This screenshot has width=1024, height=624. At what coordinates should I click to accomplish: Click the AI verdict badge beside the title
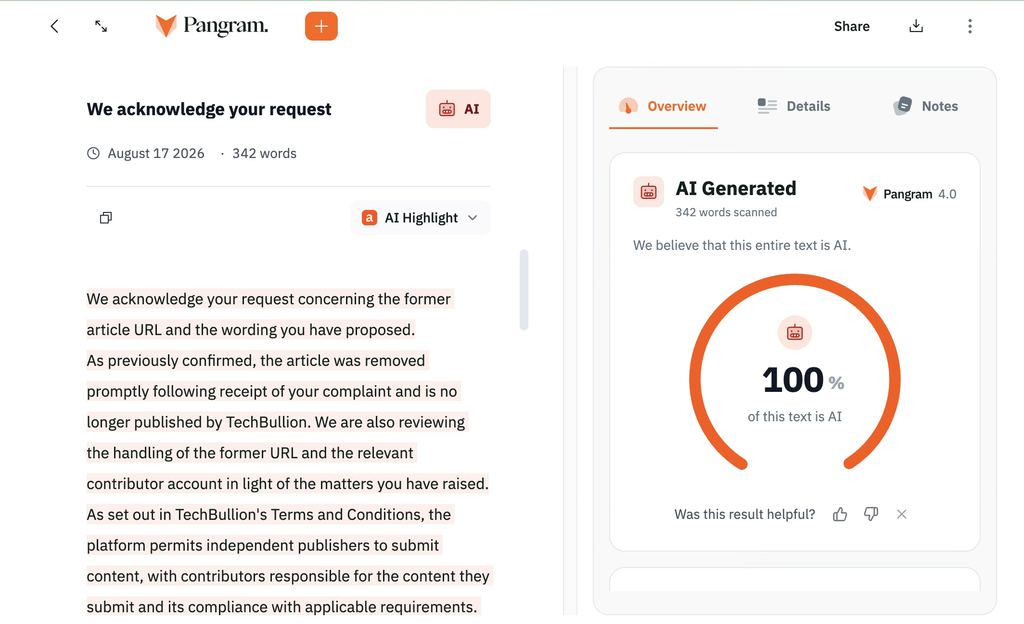click(458, 109)
